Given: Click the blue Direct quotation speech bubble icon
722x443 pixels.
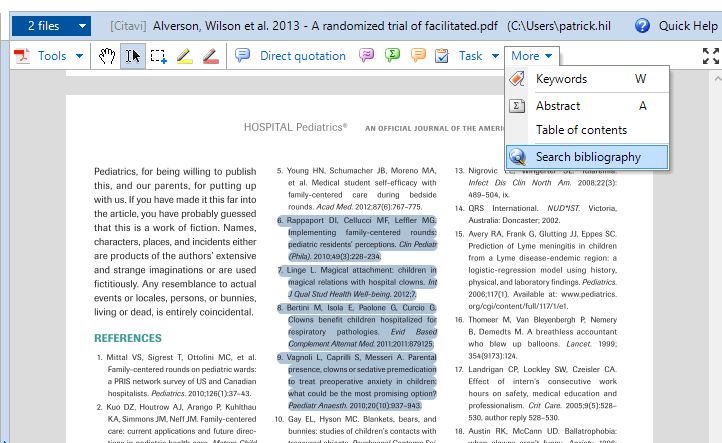Looking at the screenshot, I should (x=242, y=56).
